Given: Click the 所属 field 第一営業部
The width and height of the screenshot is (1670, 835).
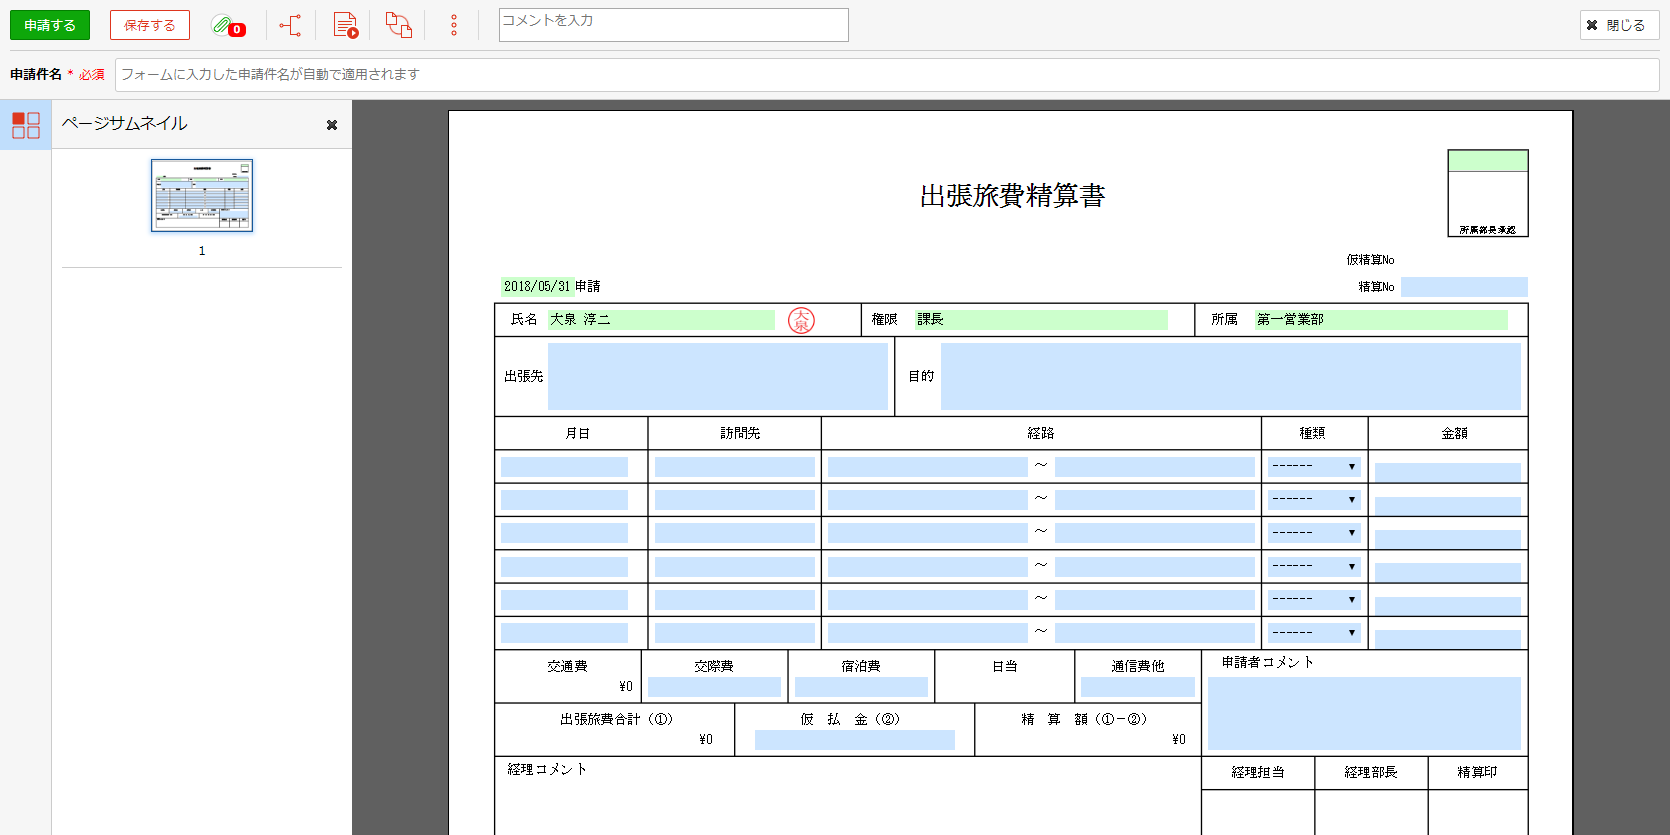Looking at the screenshot, I should [x=1381, y=320].
